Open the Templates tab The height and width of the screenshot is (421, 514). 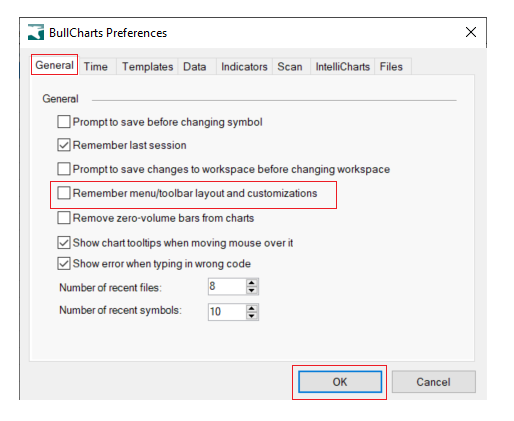(x=147, y=67)
